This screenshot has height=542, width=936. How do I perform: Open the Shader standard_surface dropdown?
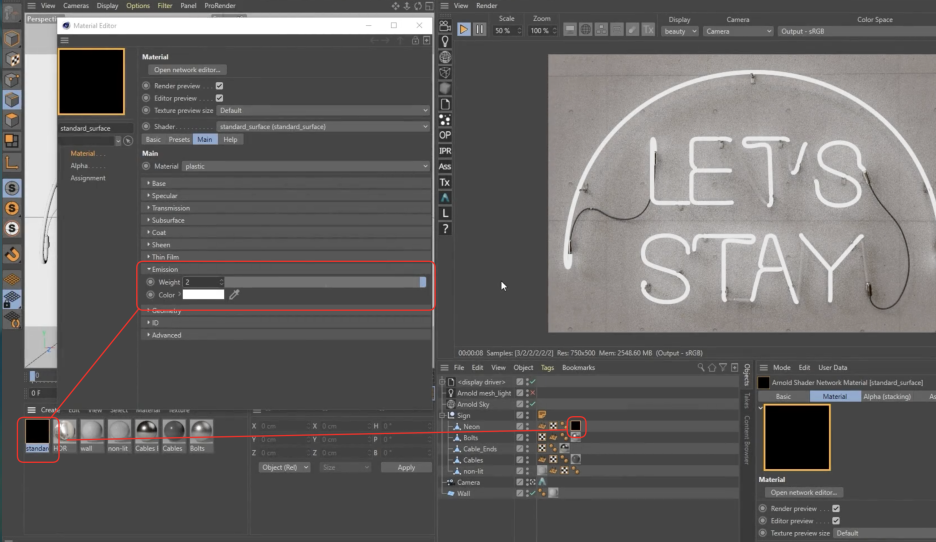tap(323, 127)
